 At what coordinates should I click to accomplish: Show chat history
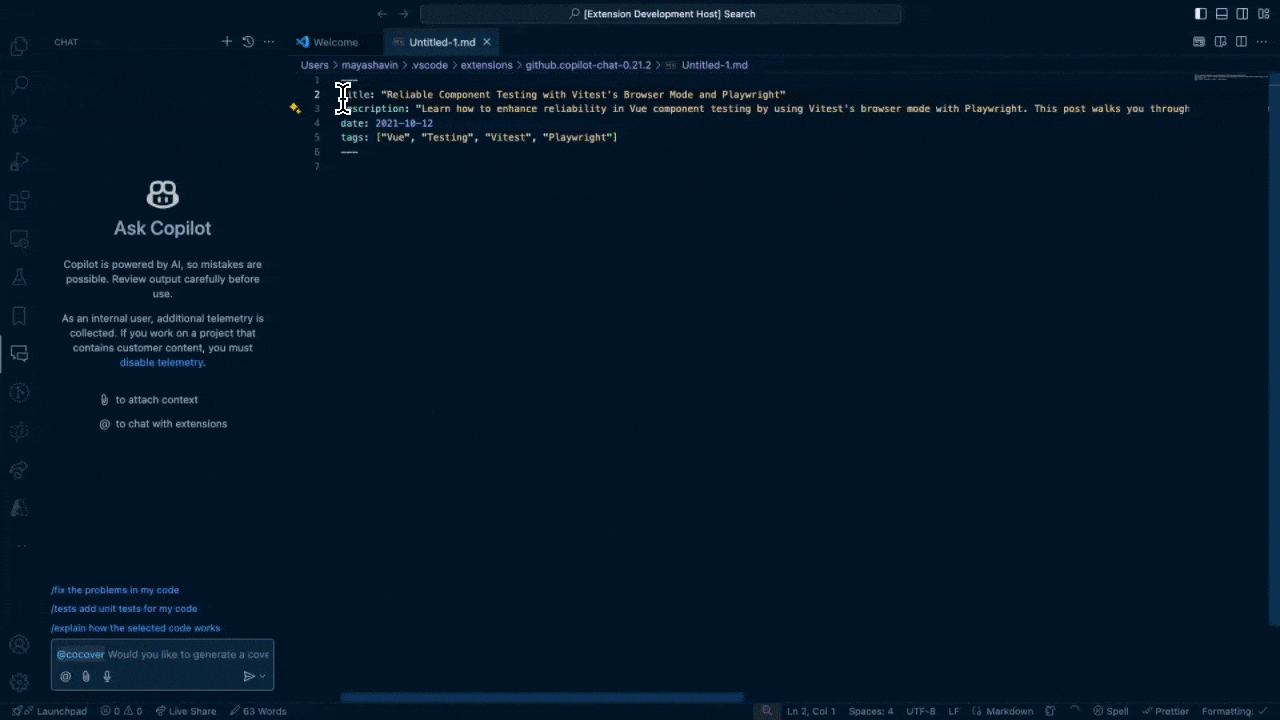pos(248,42)
